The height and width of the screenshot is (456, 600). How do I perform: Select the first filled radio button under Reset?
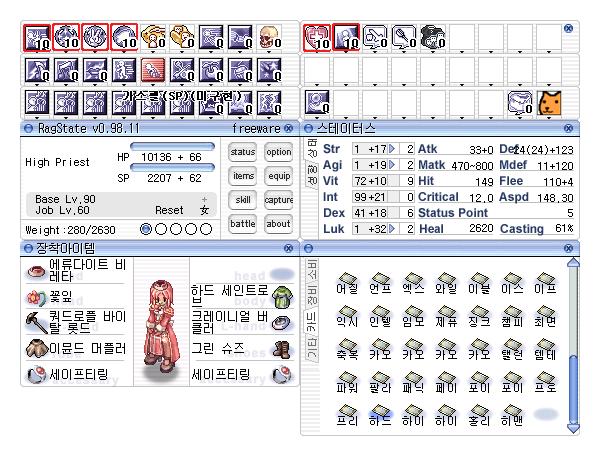(x=147, y=228)
